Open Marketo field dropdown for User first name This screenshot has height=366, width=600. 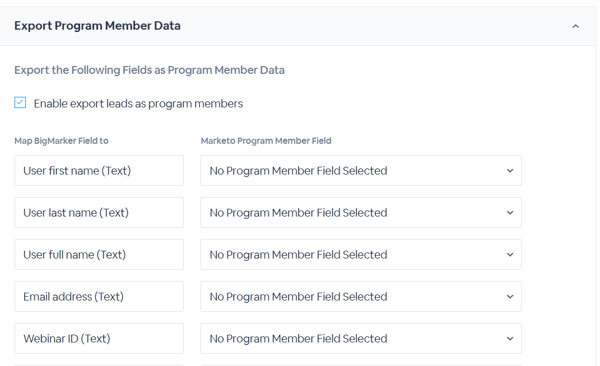pyautogui.click(x=361, y=171)
